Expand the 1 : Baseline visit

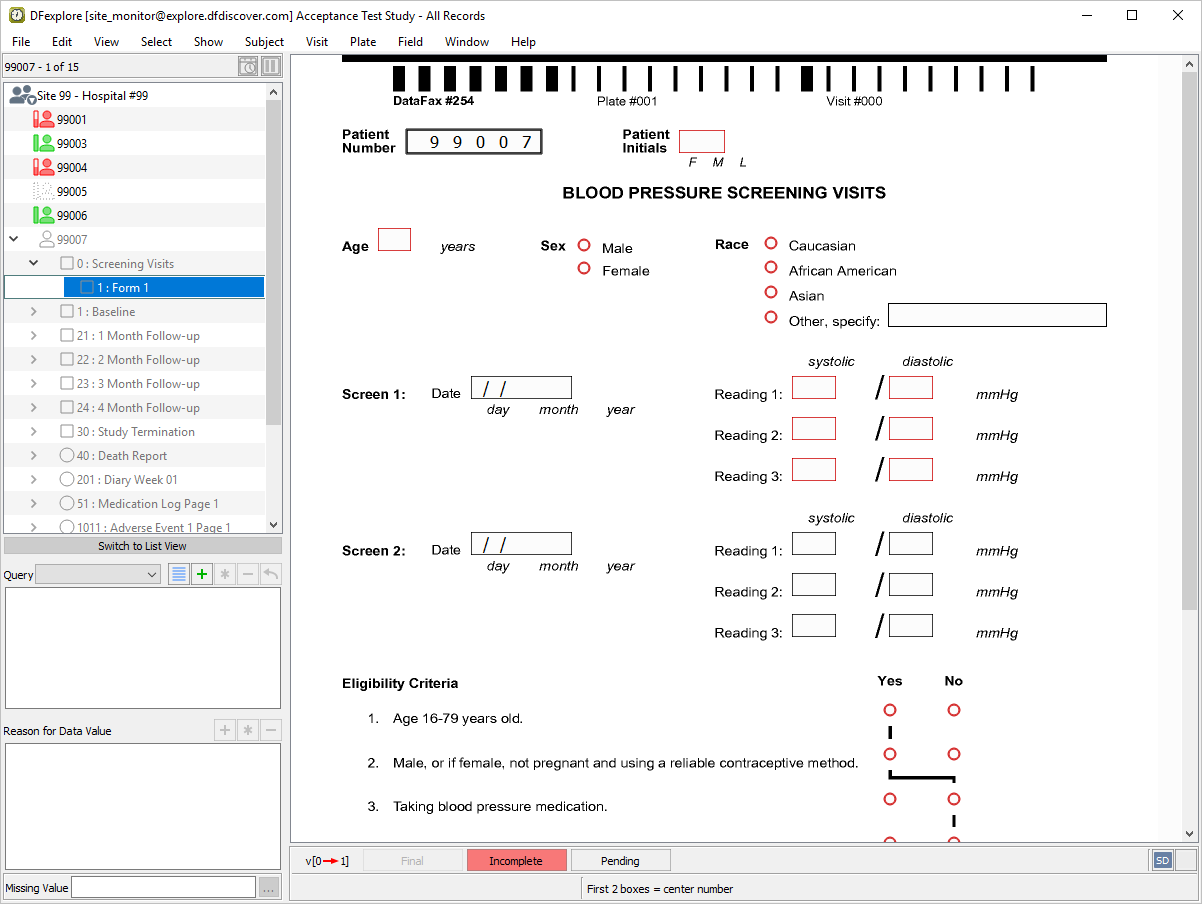pos(33,312)
